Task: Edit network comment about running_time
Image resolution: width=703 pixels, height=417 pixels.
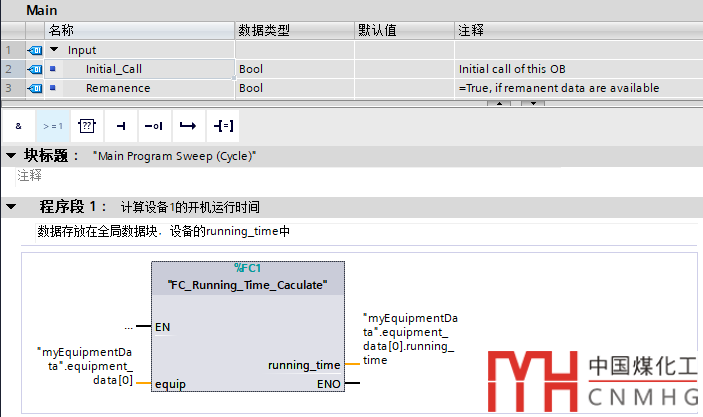Action: pos(163,231)
